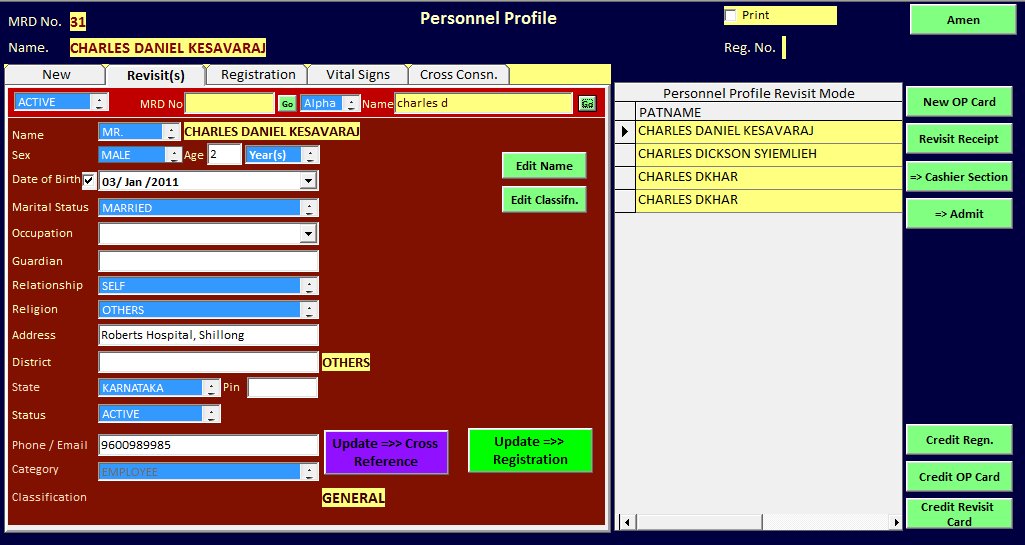Click the spinner arrows on the MR. title
Screen dimensions: 1025x545
tap(172, 132)
